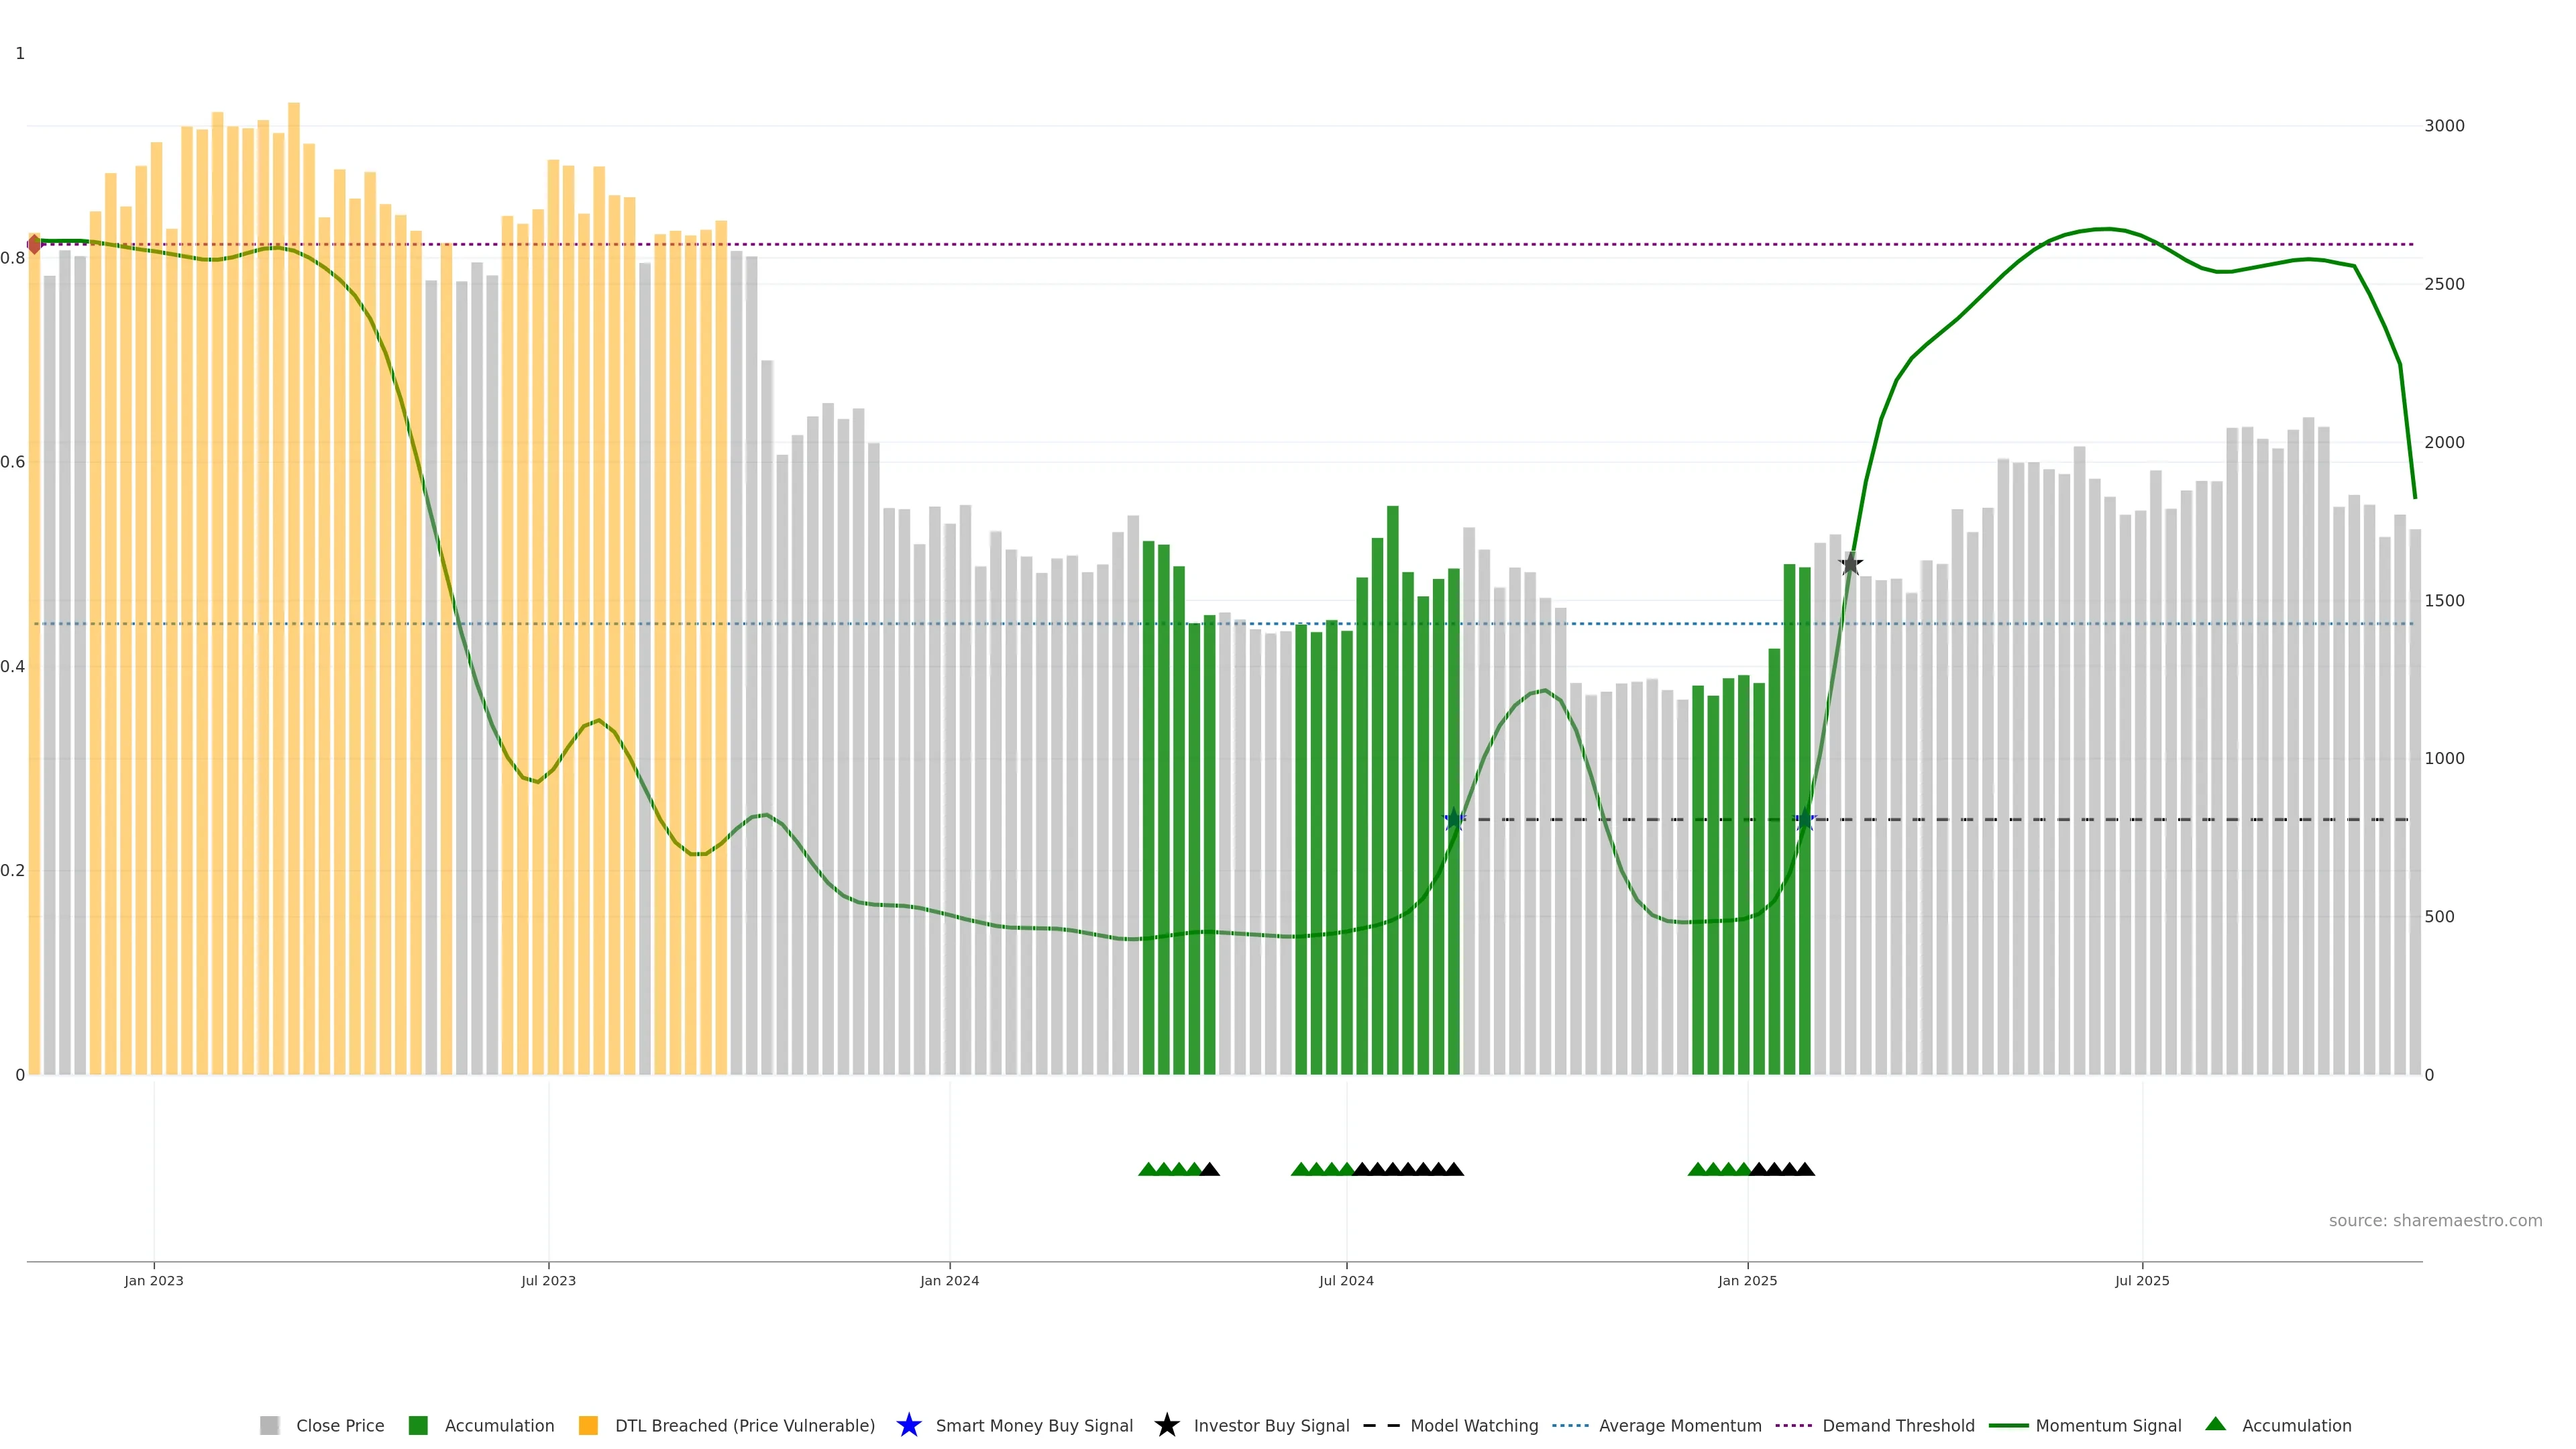Click the black star marker on the chart
The height and width of the screenshot is (1449, 2576).
(1850, 565)
